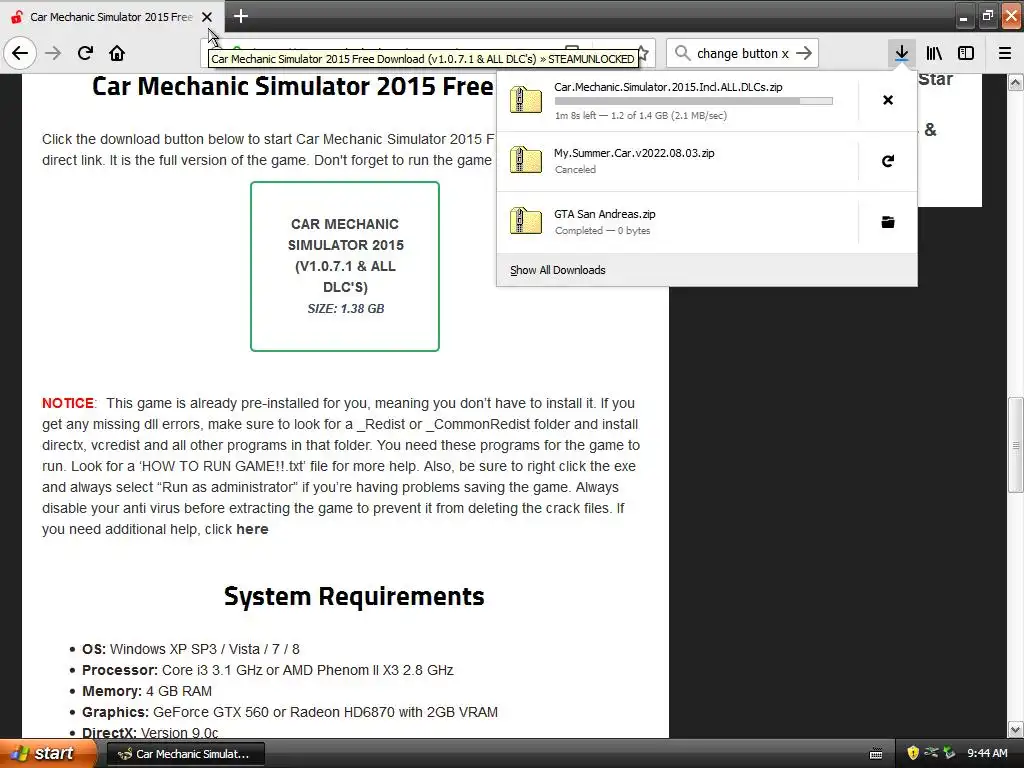Click the 'My.Summer.Car.v2022.08.03.zip' file name

pyautogui.click(x=634, y=153)
